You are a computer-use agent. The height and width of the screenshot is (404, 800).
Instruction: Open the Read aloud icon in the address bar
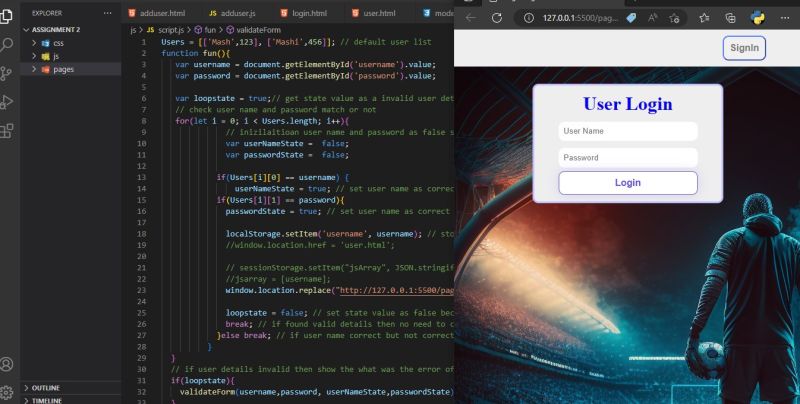653,18
